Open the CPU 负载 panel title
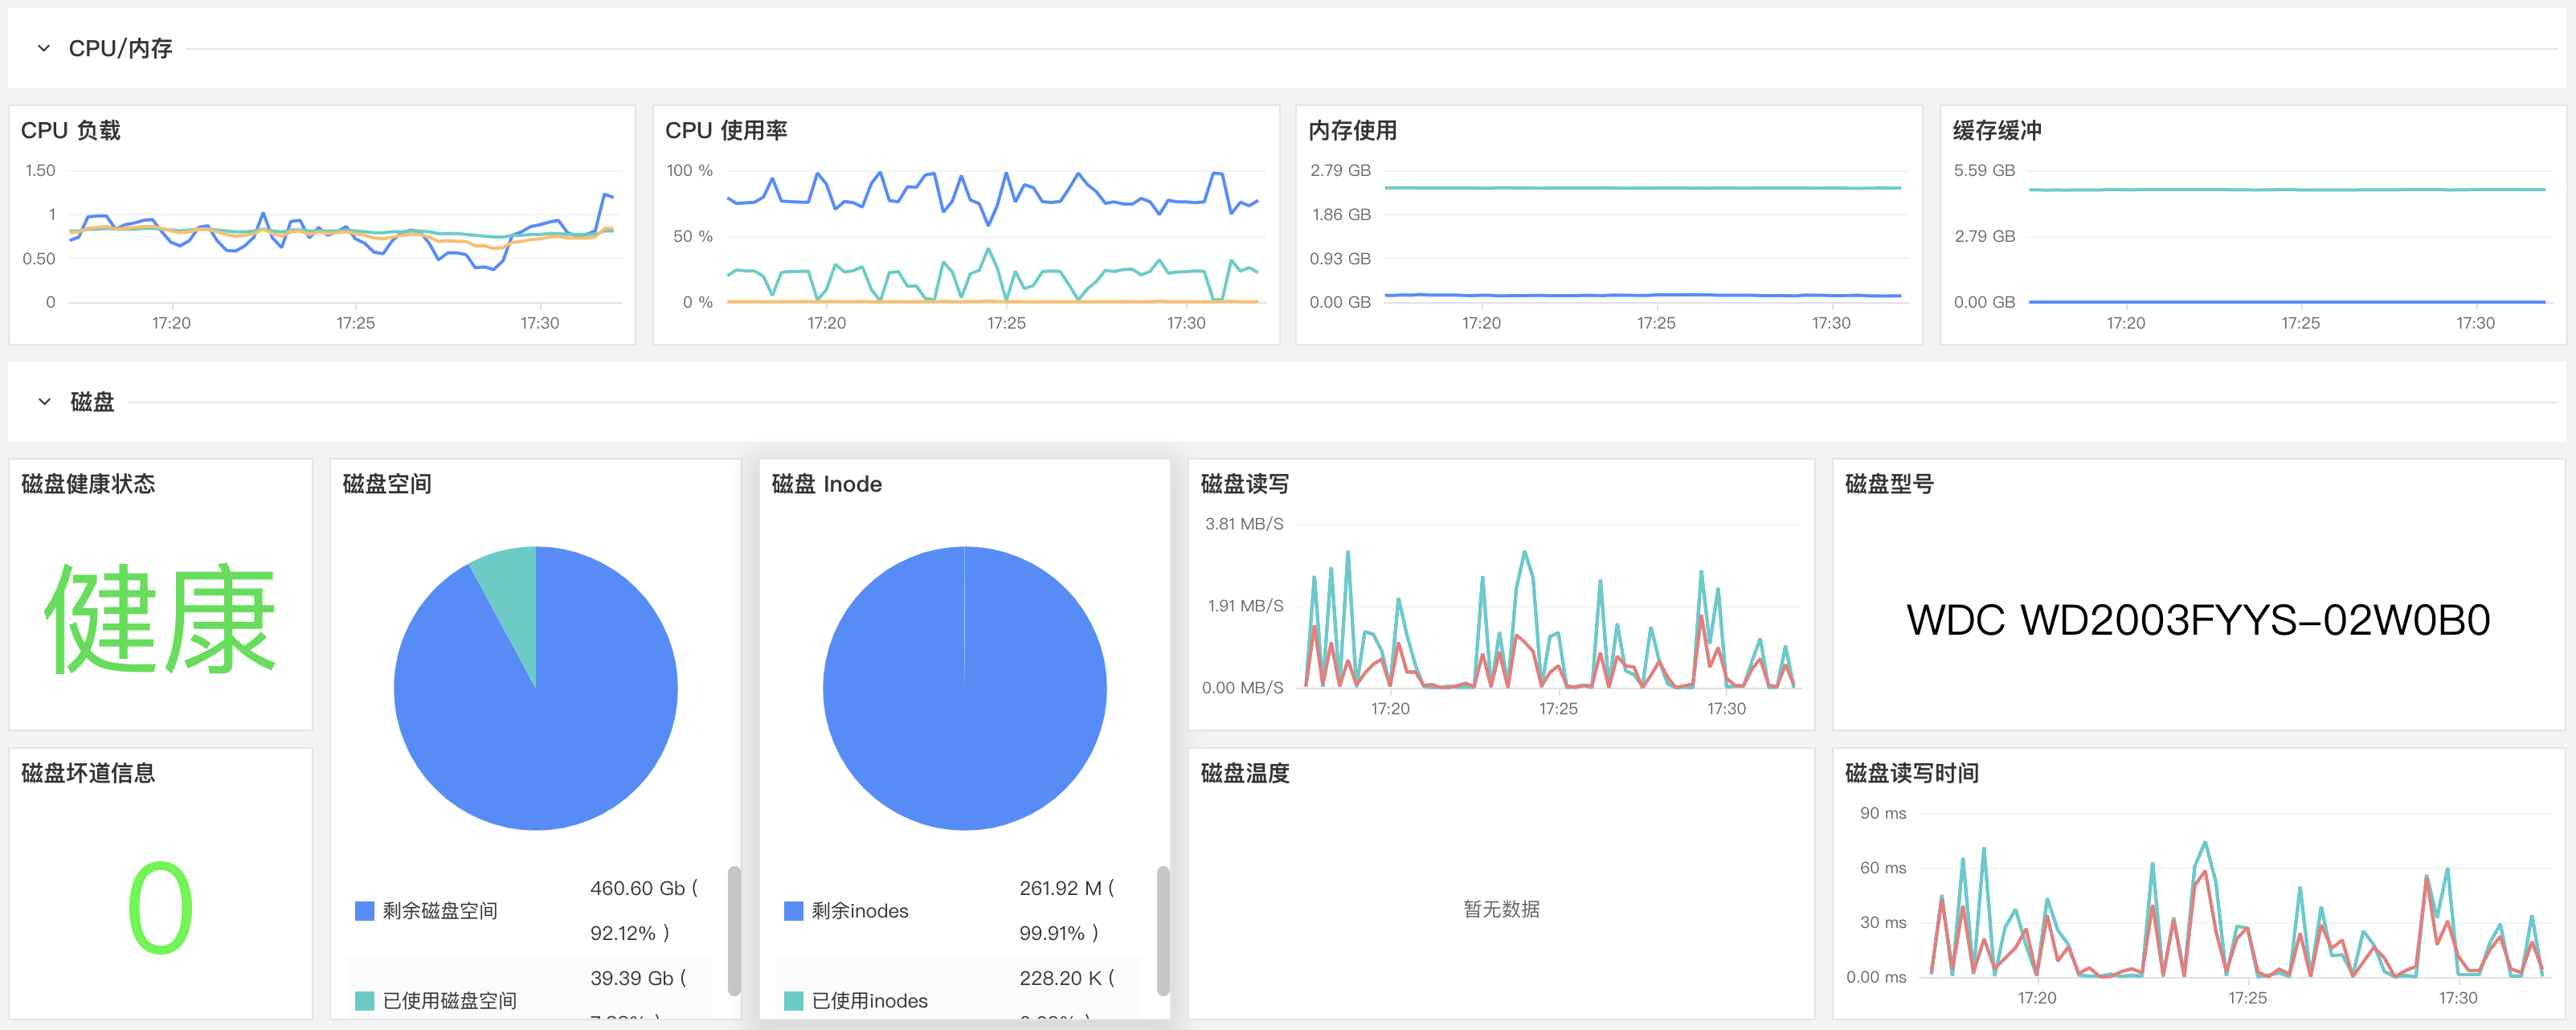Viewport: 2576px width, 1030px height. (70, 131)
